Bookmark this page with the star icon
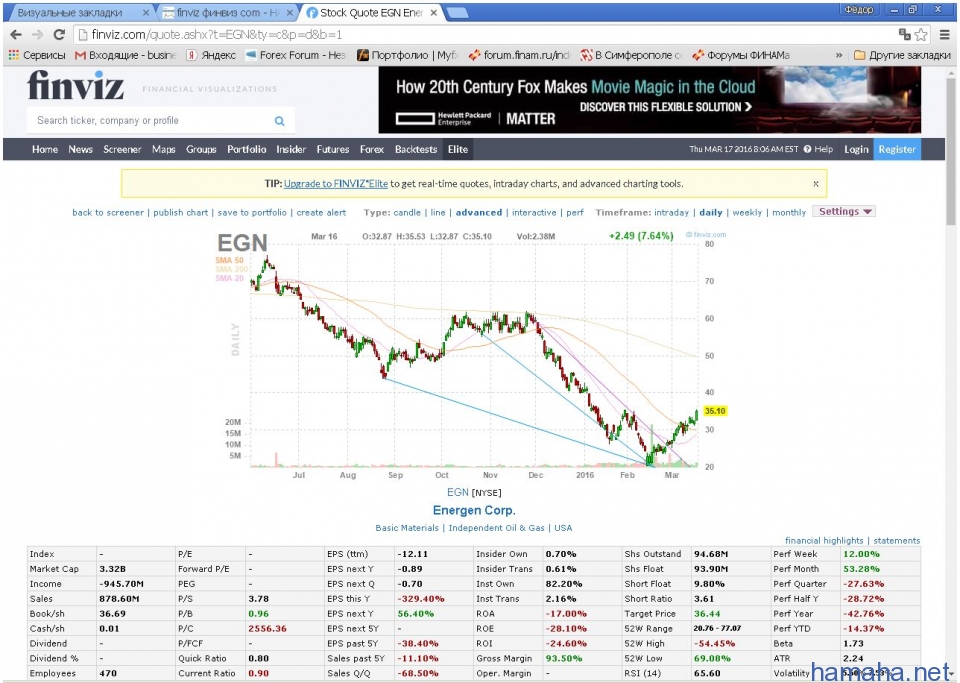Screen dimensions: 960x683 click(x=921, y=34)
